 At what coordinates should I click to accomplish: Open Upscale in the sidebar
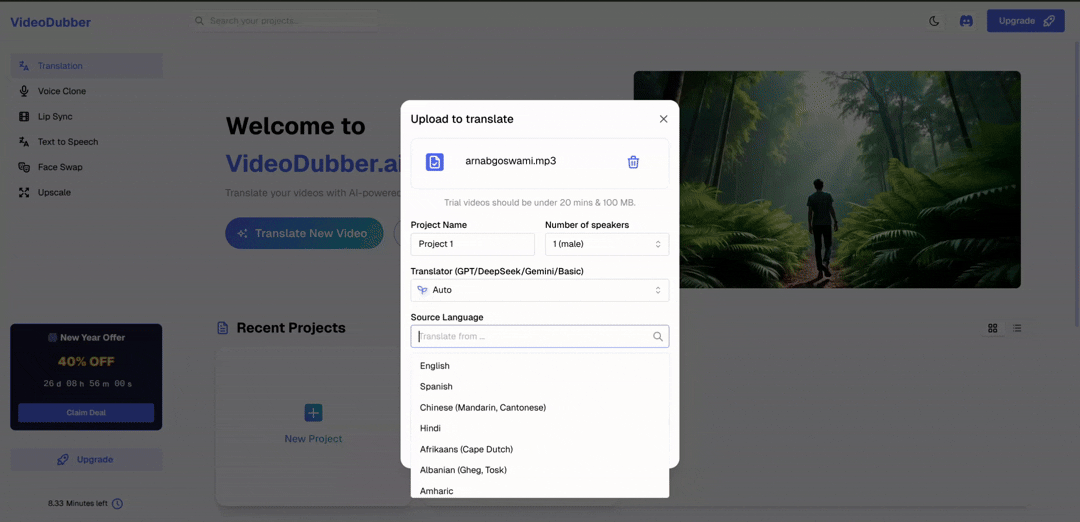(x=87, y=192)
